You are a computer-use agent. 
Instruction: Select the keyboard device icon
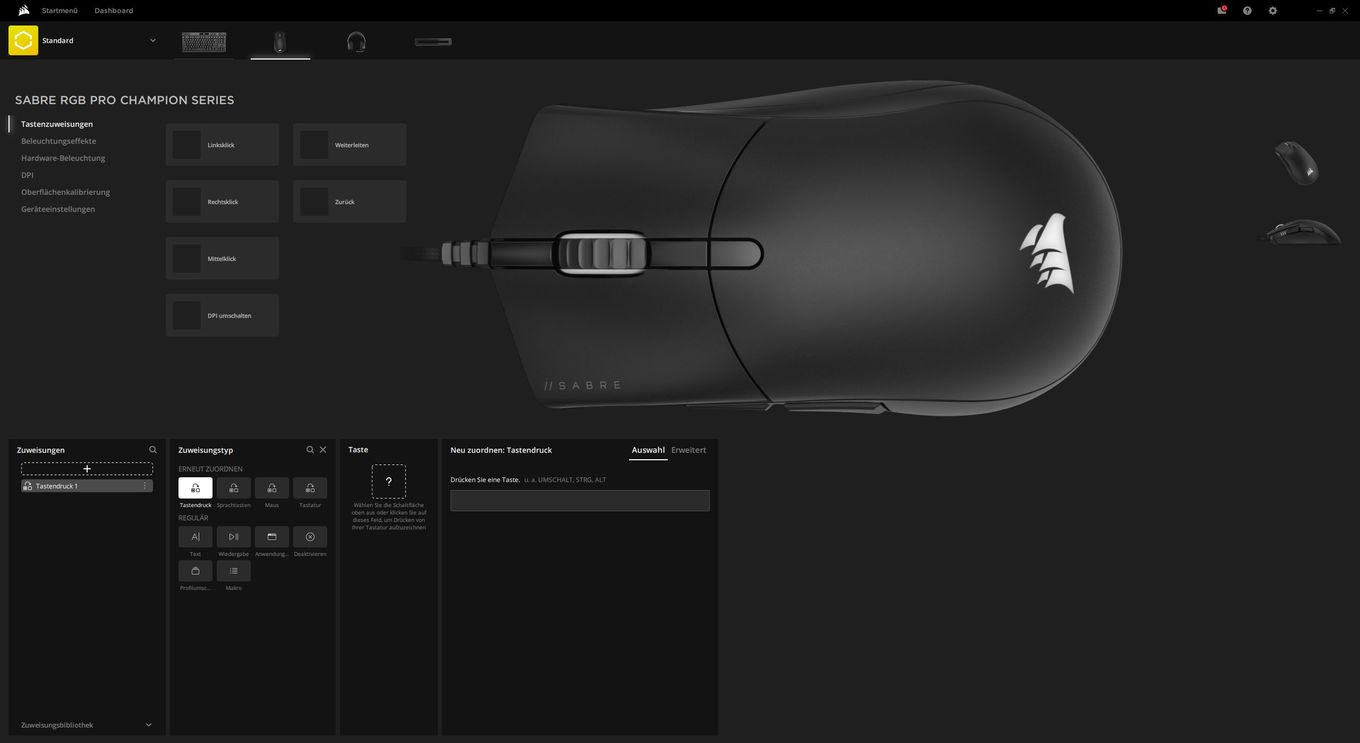[204, 42]
